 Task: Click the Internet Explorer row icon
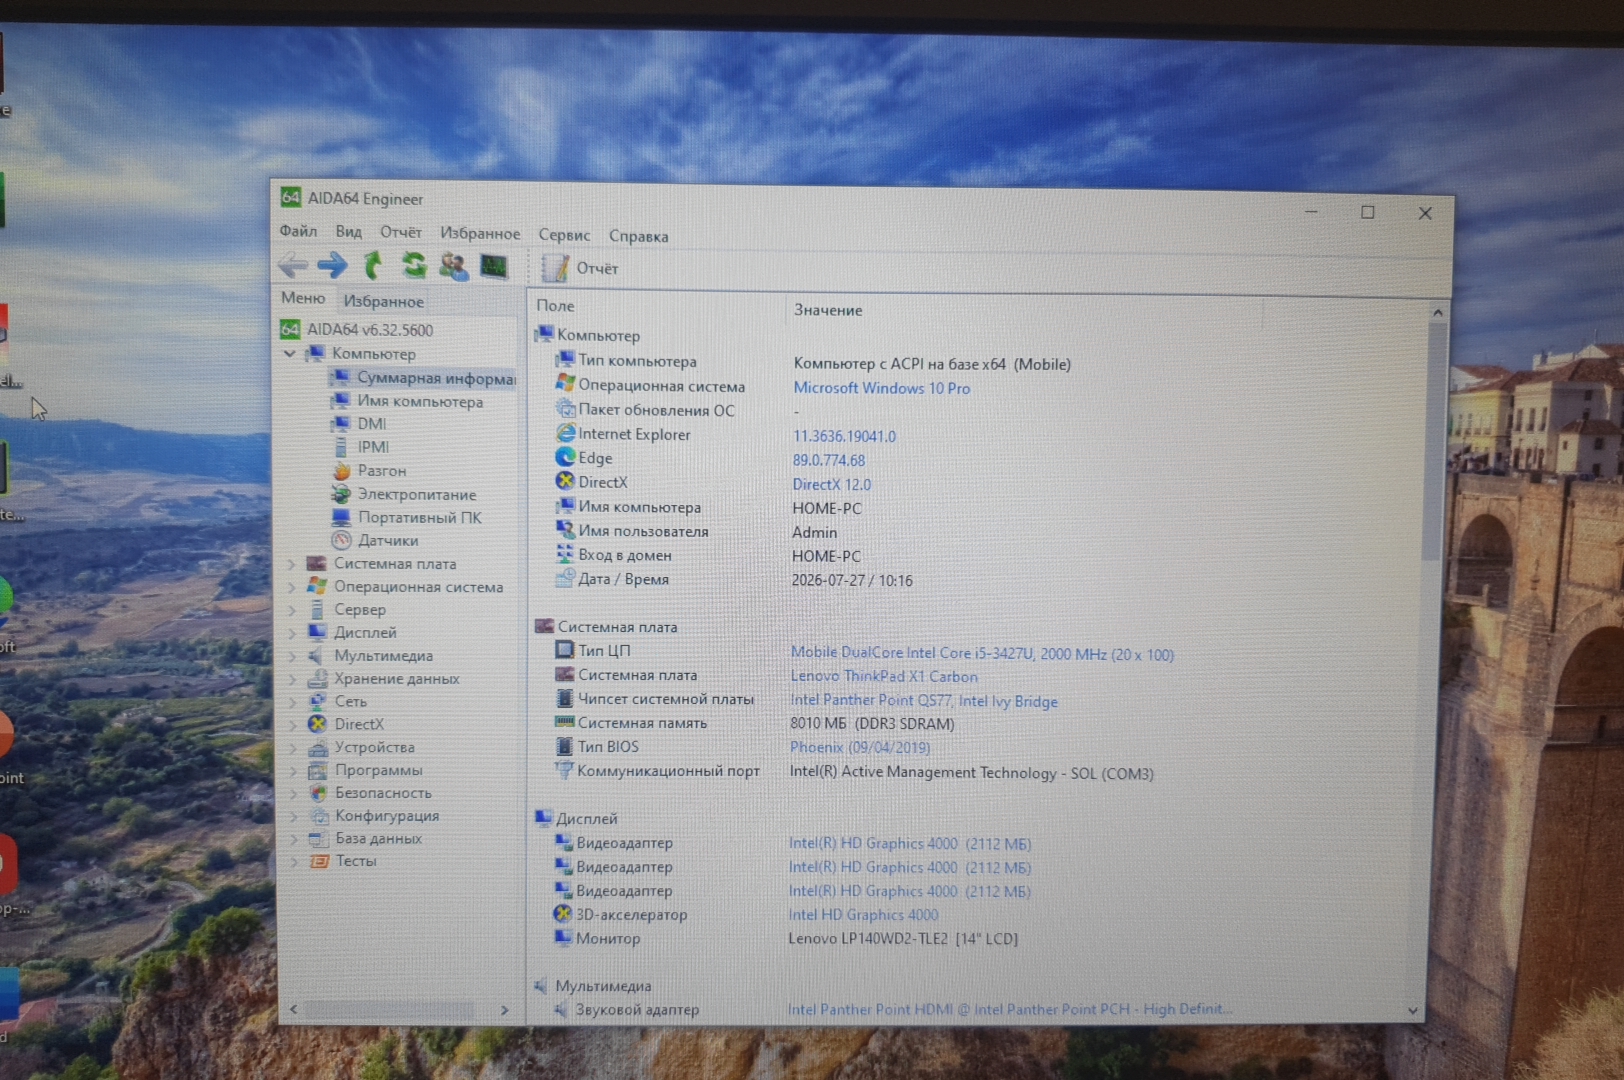[x=566, y=433]
